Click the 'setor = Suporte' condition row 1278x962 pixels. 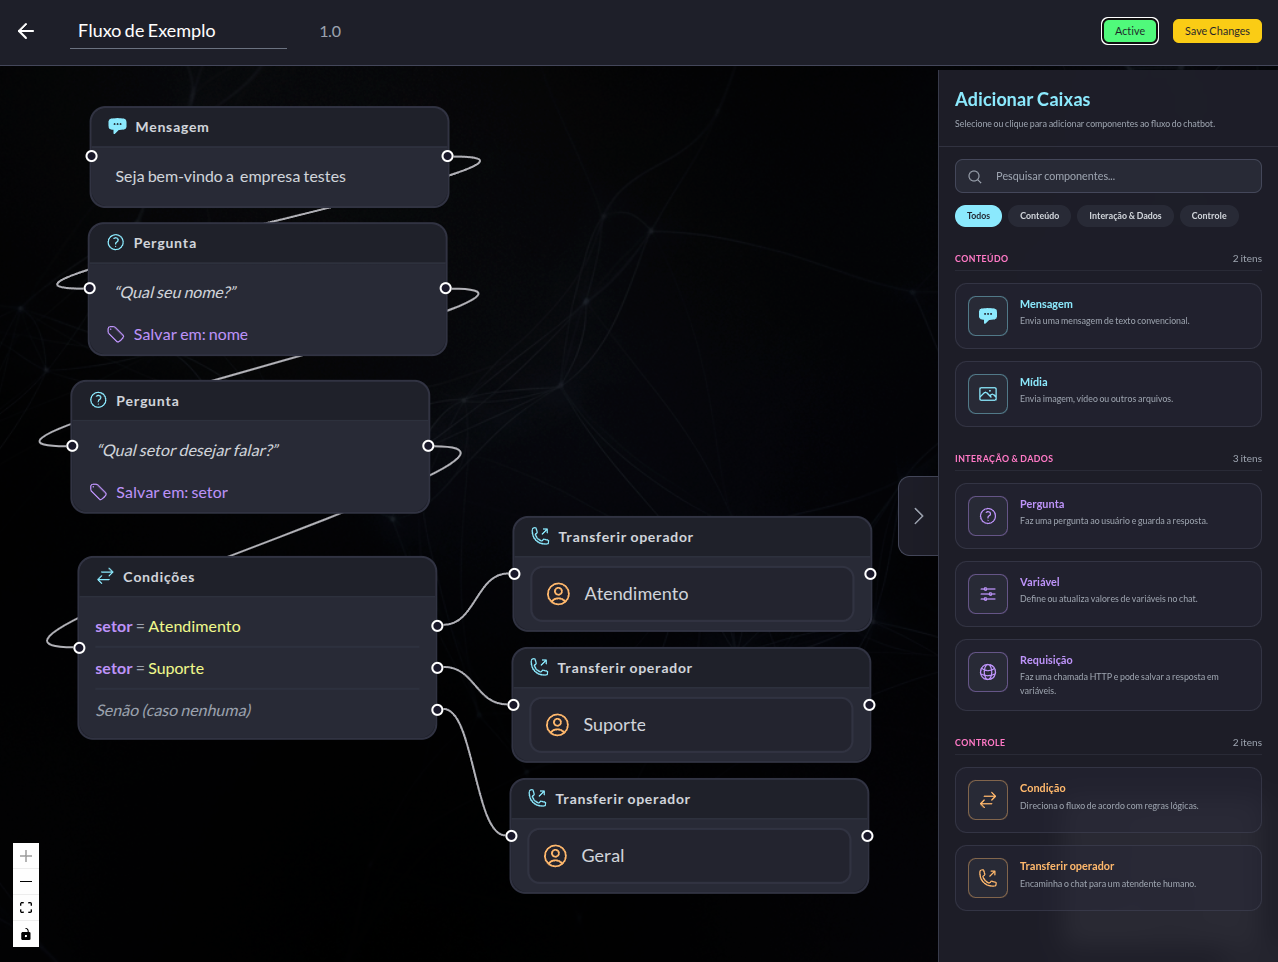pos(257,668)
